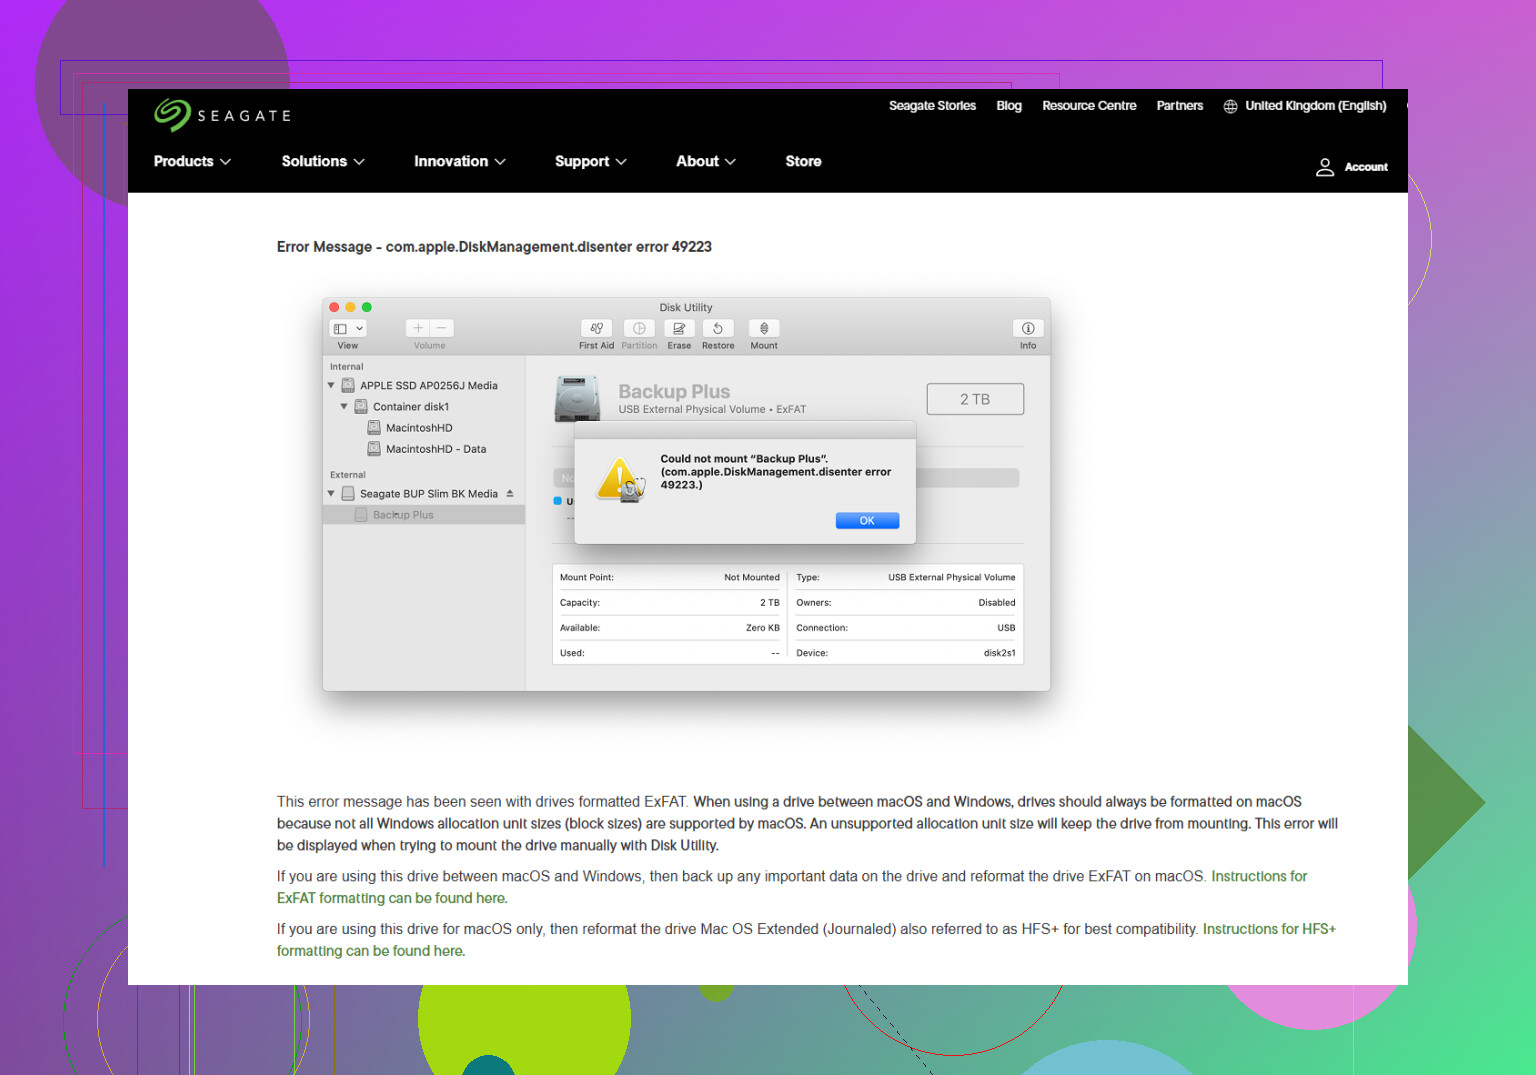Expand the About chevron arrow
This screenshot has width=1536, height=1075.
pyautogui.click(x=730, y=162)
